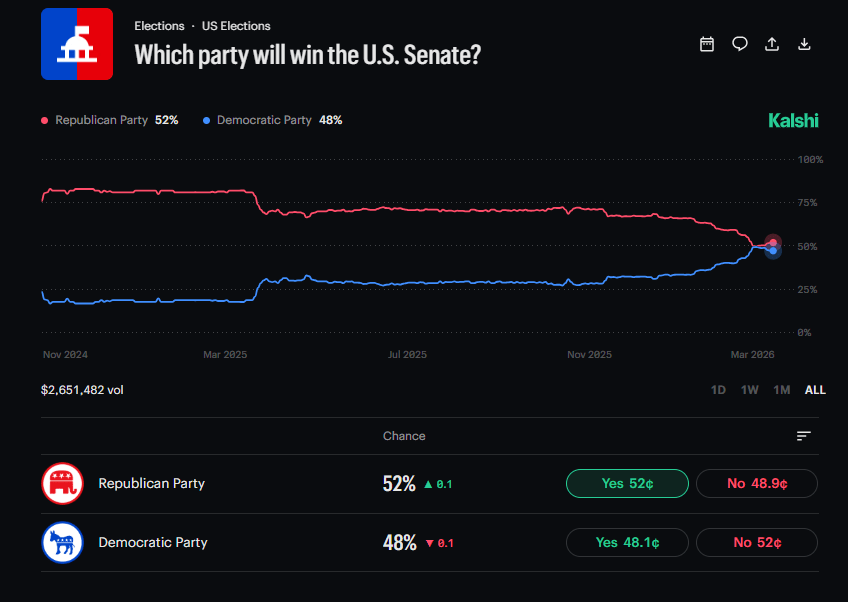Buy Yes 48.1¢ for Democratic Party
The height and width of the screenshot is (602, 848).
point(627,543)
